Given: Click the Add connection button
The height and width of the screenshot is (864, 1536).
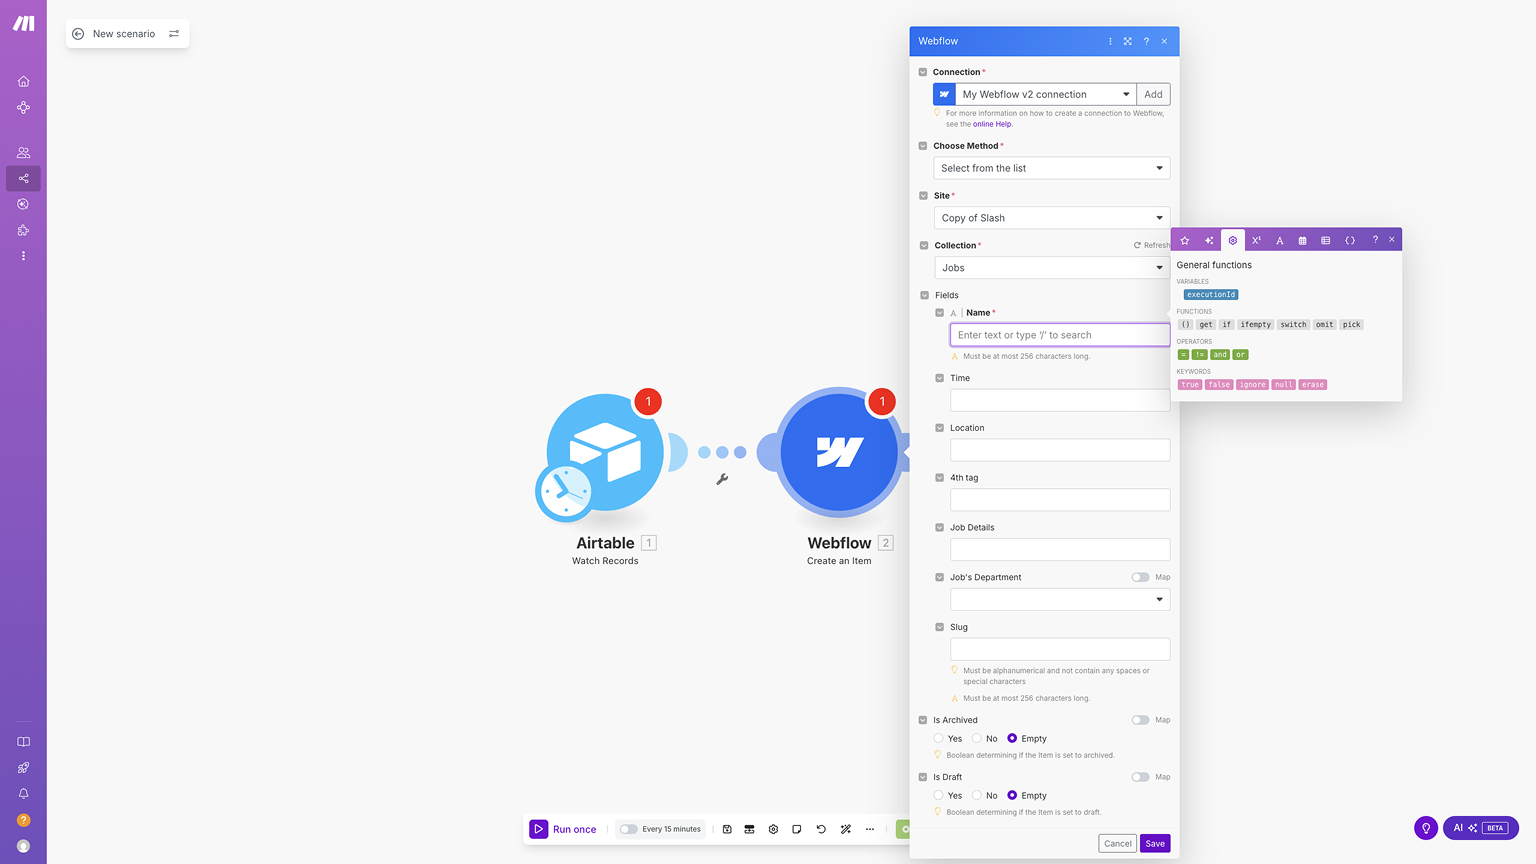Looking at the screenshot, I should 1153,94.
